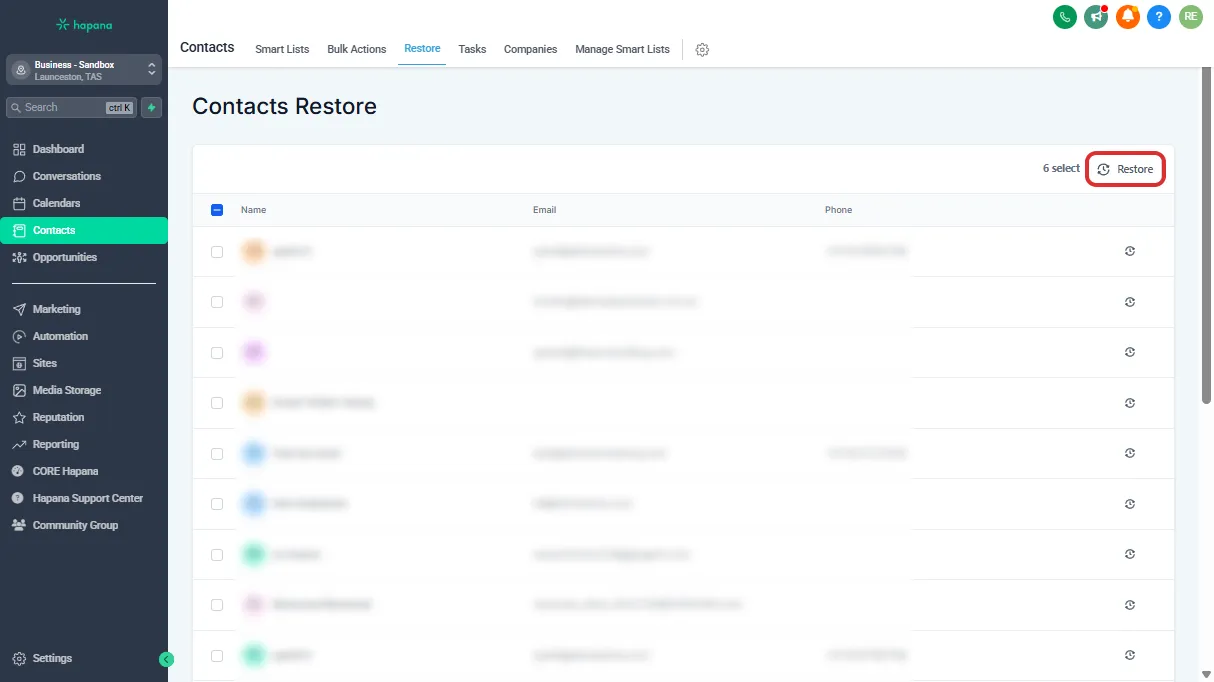
Task: Go to Opportunities in the sidebar
Action: click(x=64, y=257)
